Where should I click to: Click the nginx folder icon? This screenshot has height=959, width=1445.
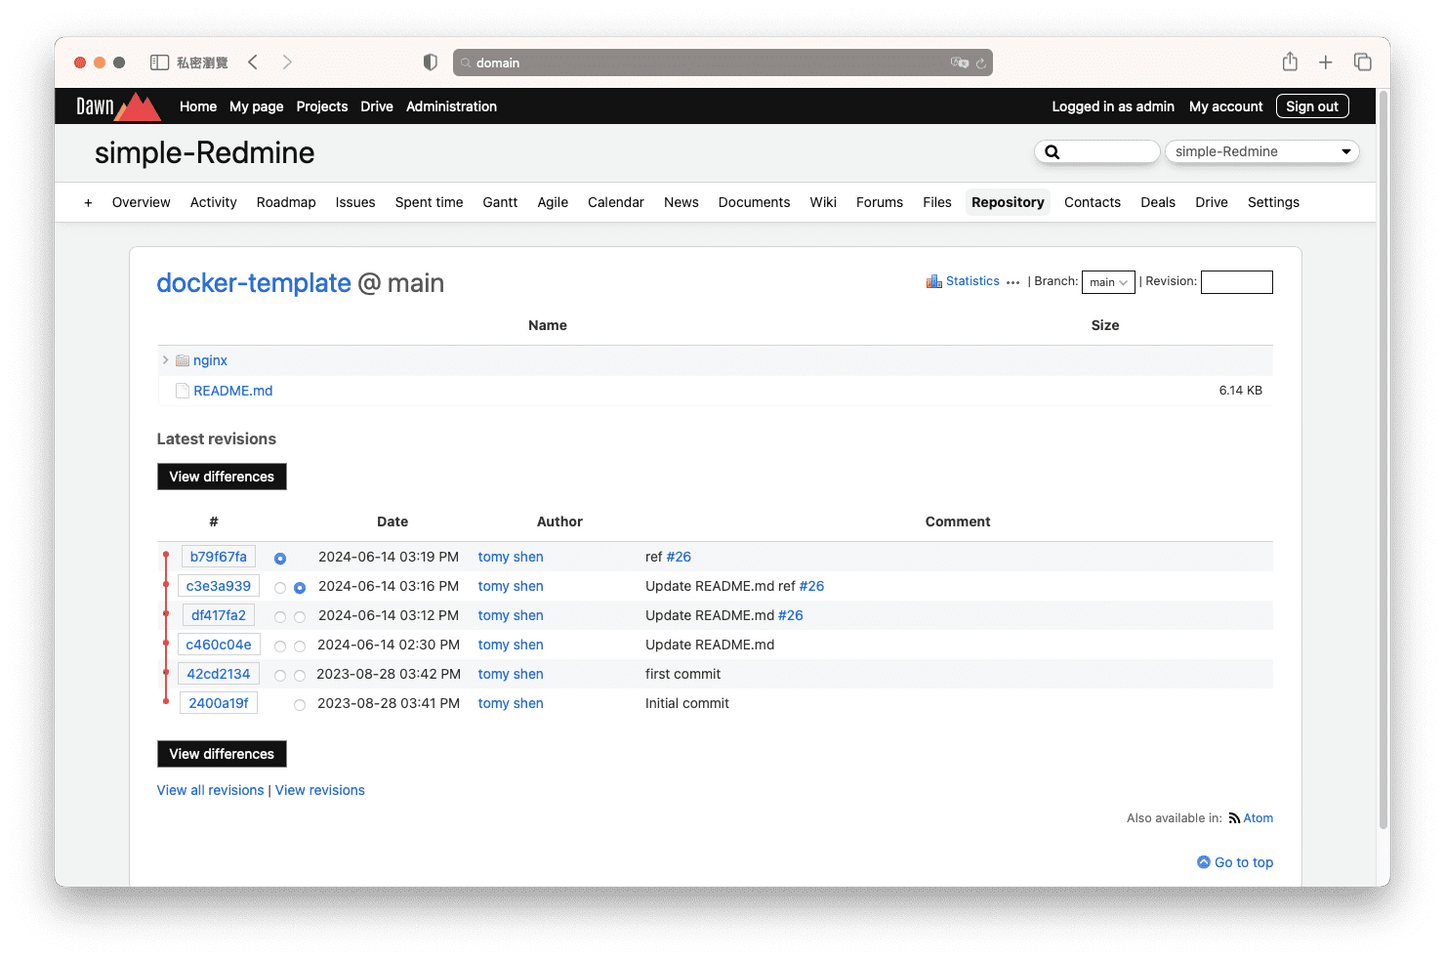(x=182, y=360)
